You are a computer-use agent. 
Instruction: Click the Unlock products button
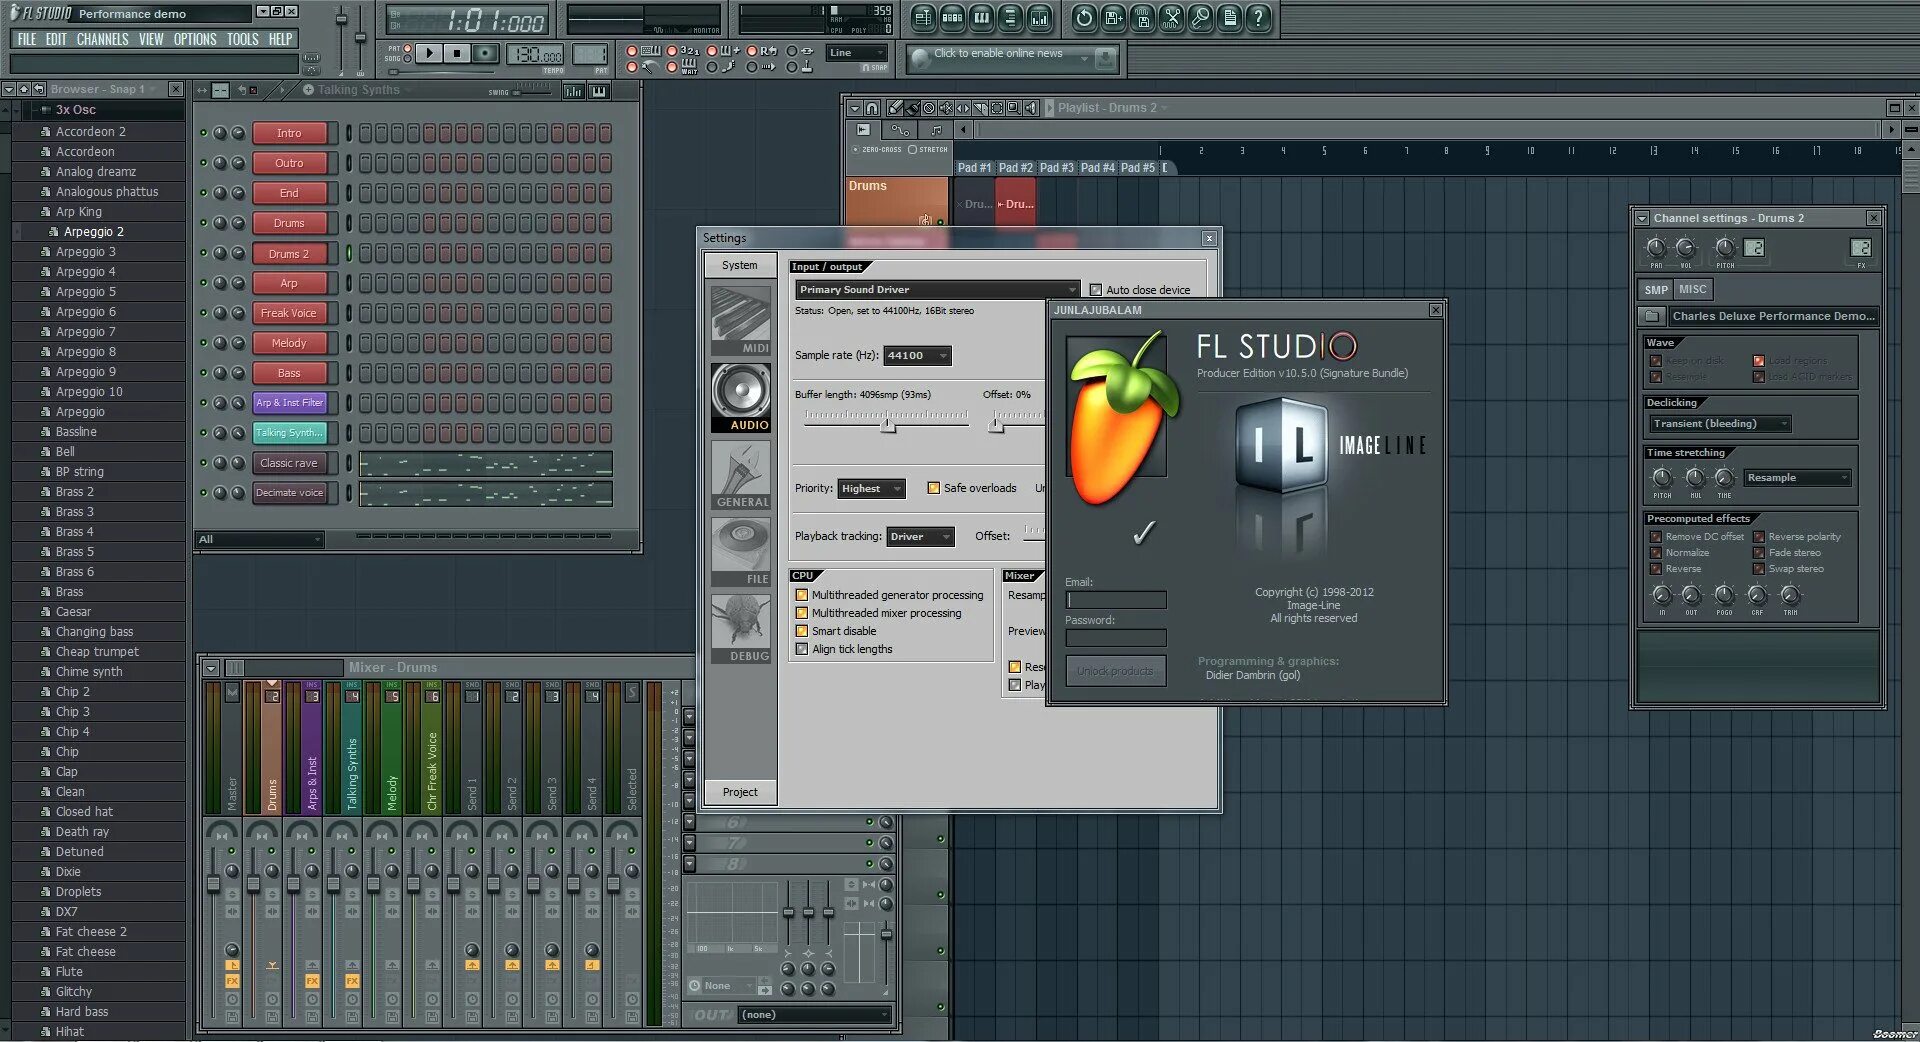(x=1115, y=671)
